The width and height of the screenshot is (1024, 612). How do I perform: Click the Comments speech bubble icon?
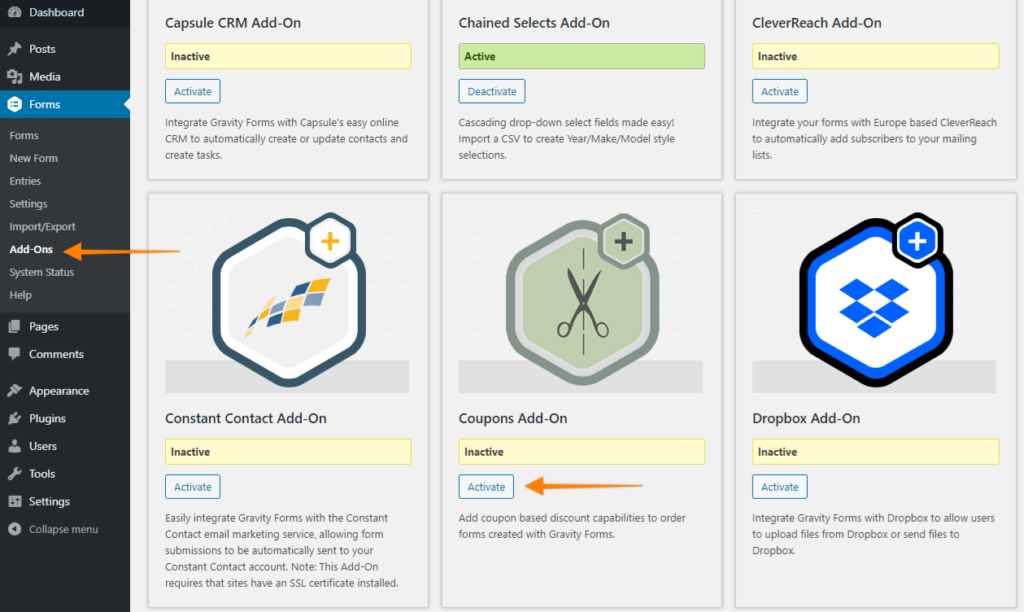click(x=14, y=354)
